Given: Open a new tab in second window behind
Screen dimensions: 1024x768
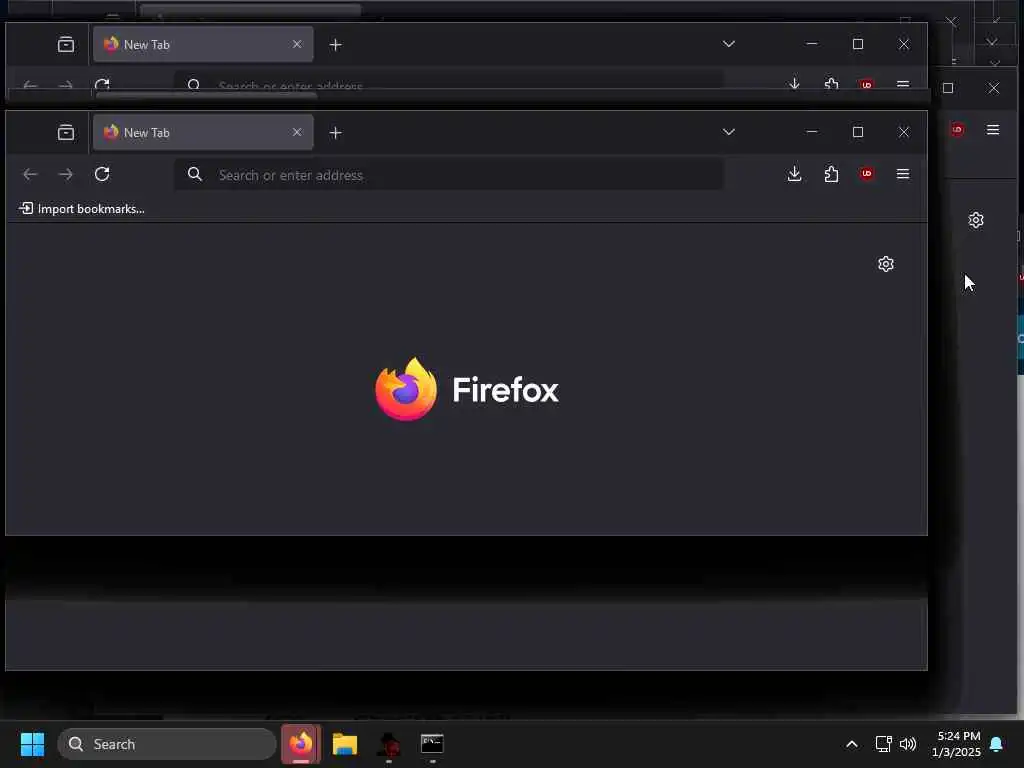Looking at the screenshot, I should pos(336,44).
